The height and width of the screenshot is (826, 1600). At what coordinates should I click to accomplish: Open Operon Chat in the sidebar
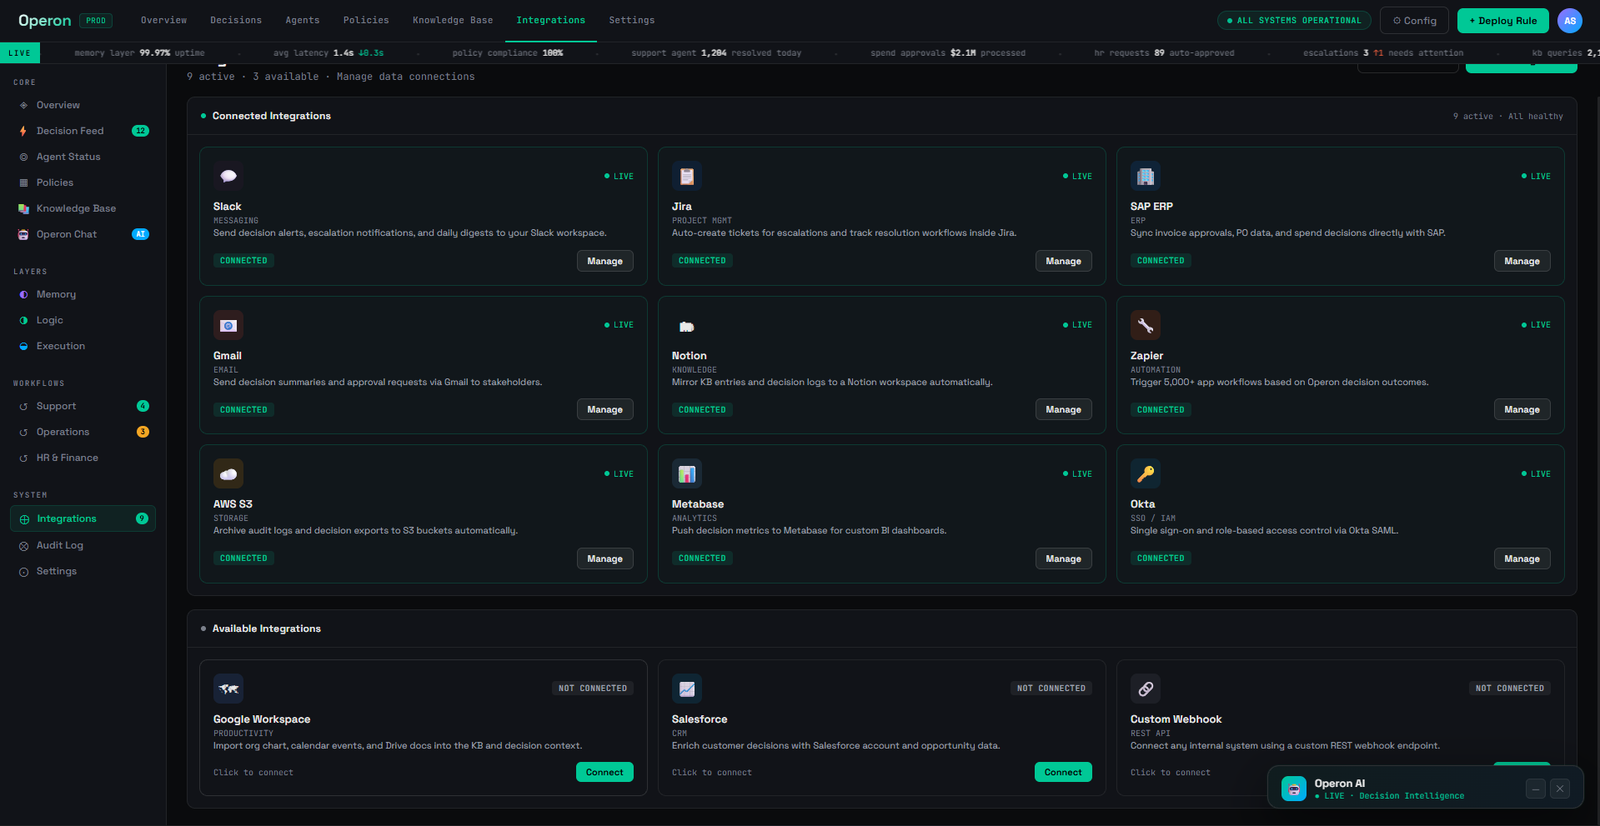[x=83, y=235]
